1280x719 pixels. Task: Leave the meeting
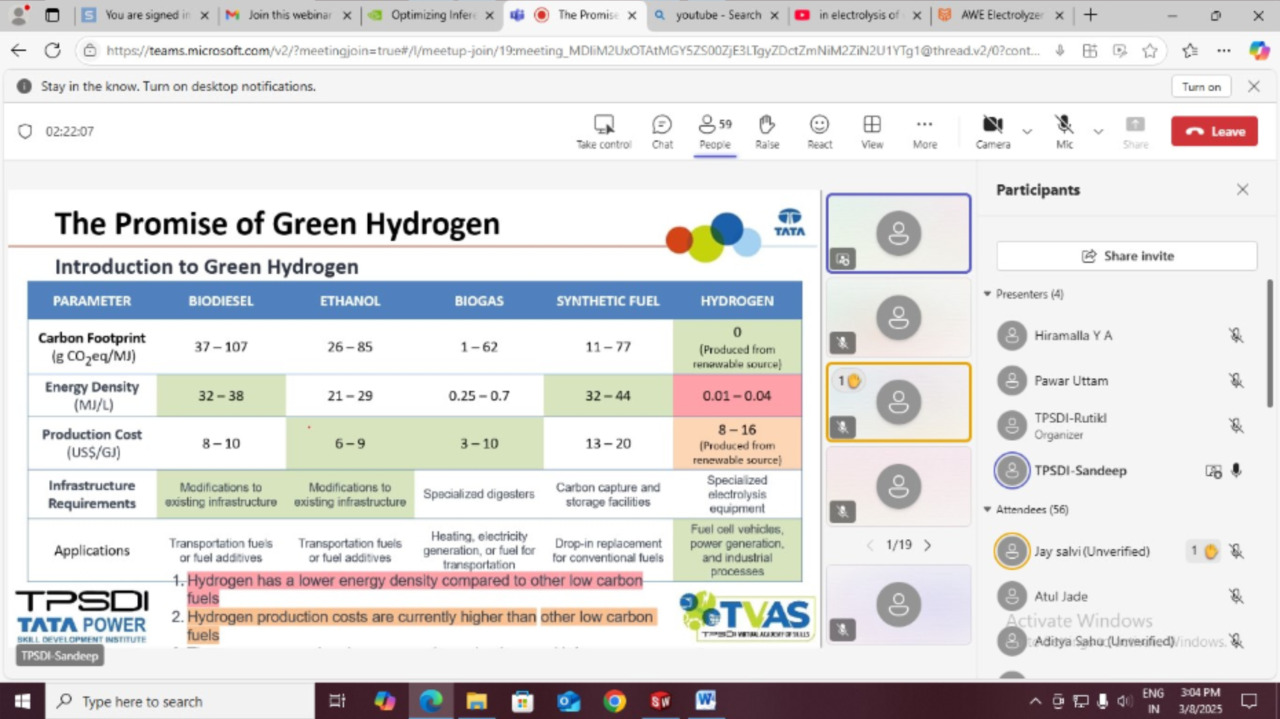(1214, 131)
